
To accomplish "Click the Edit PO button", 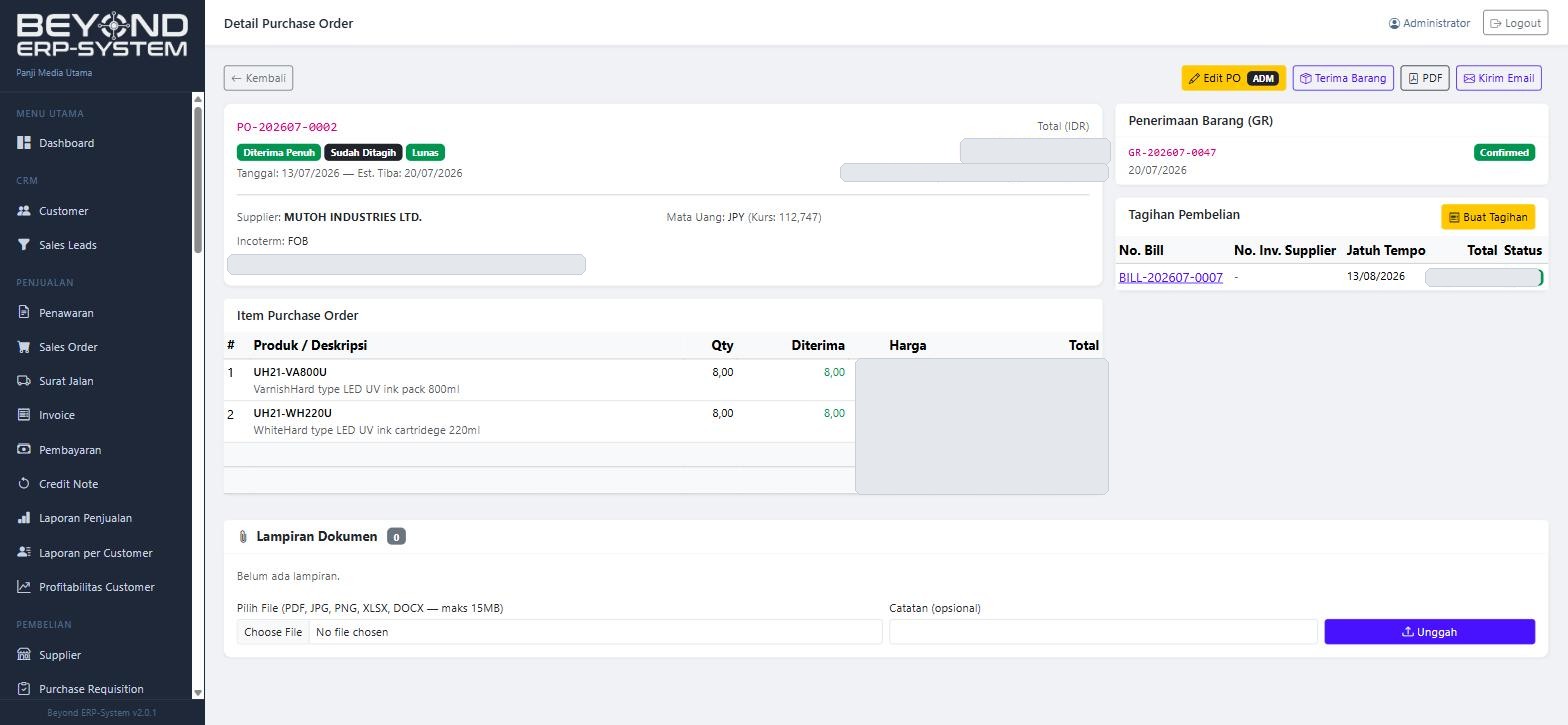I will click(1233, 78).
